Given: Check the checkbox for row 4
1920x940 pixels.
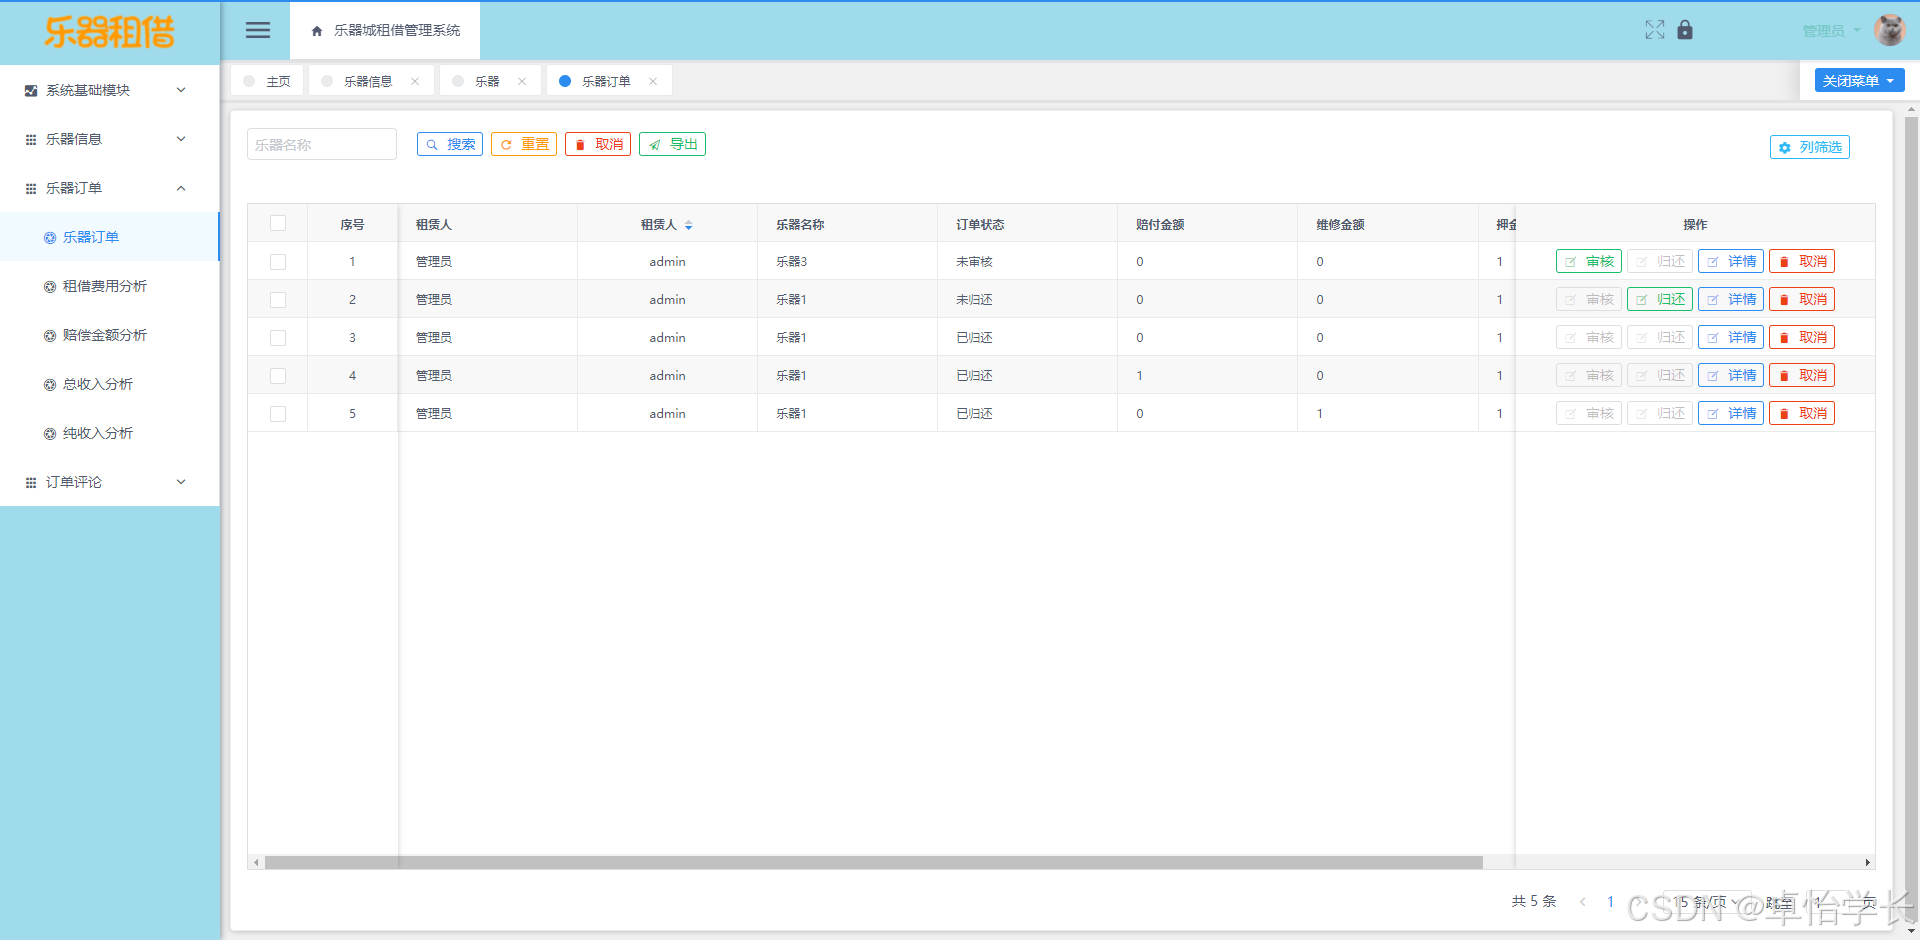Looking at the screenshot, I should (x=278, y=376).
